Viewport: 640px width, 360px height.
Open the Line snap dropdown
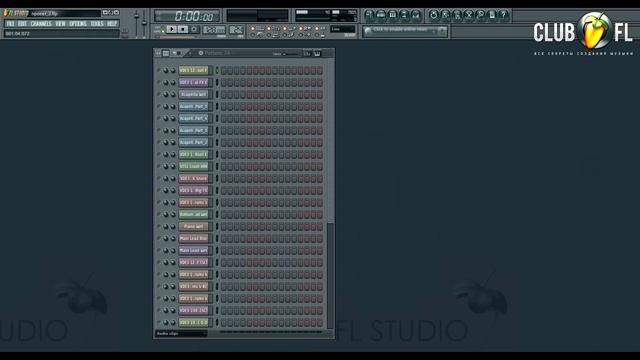click(342, 29)
